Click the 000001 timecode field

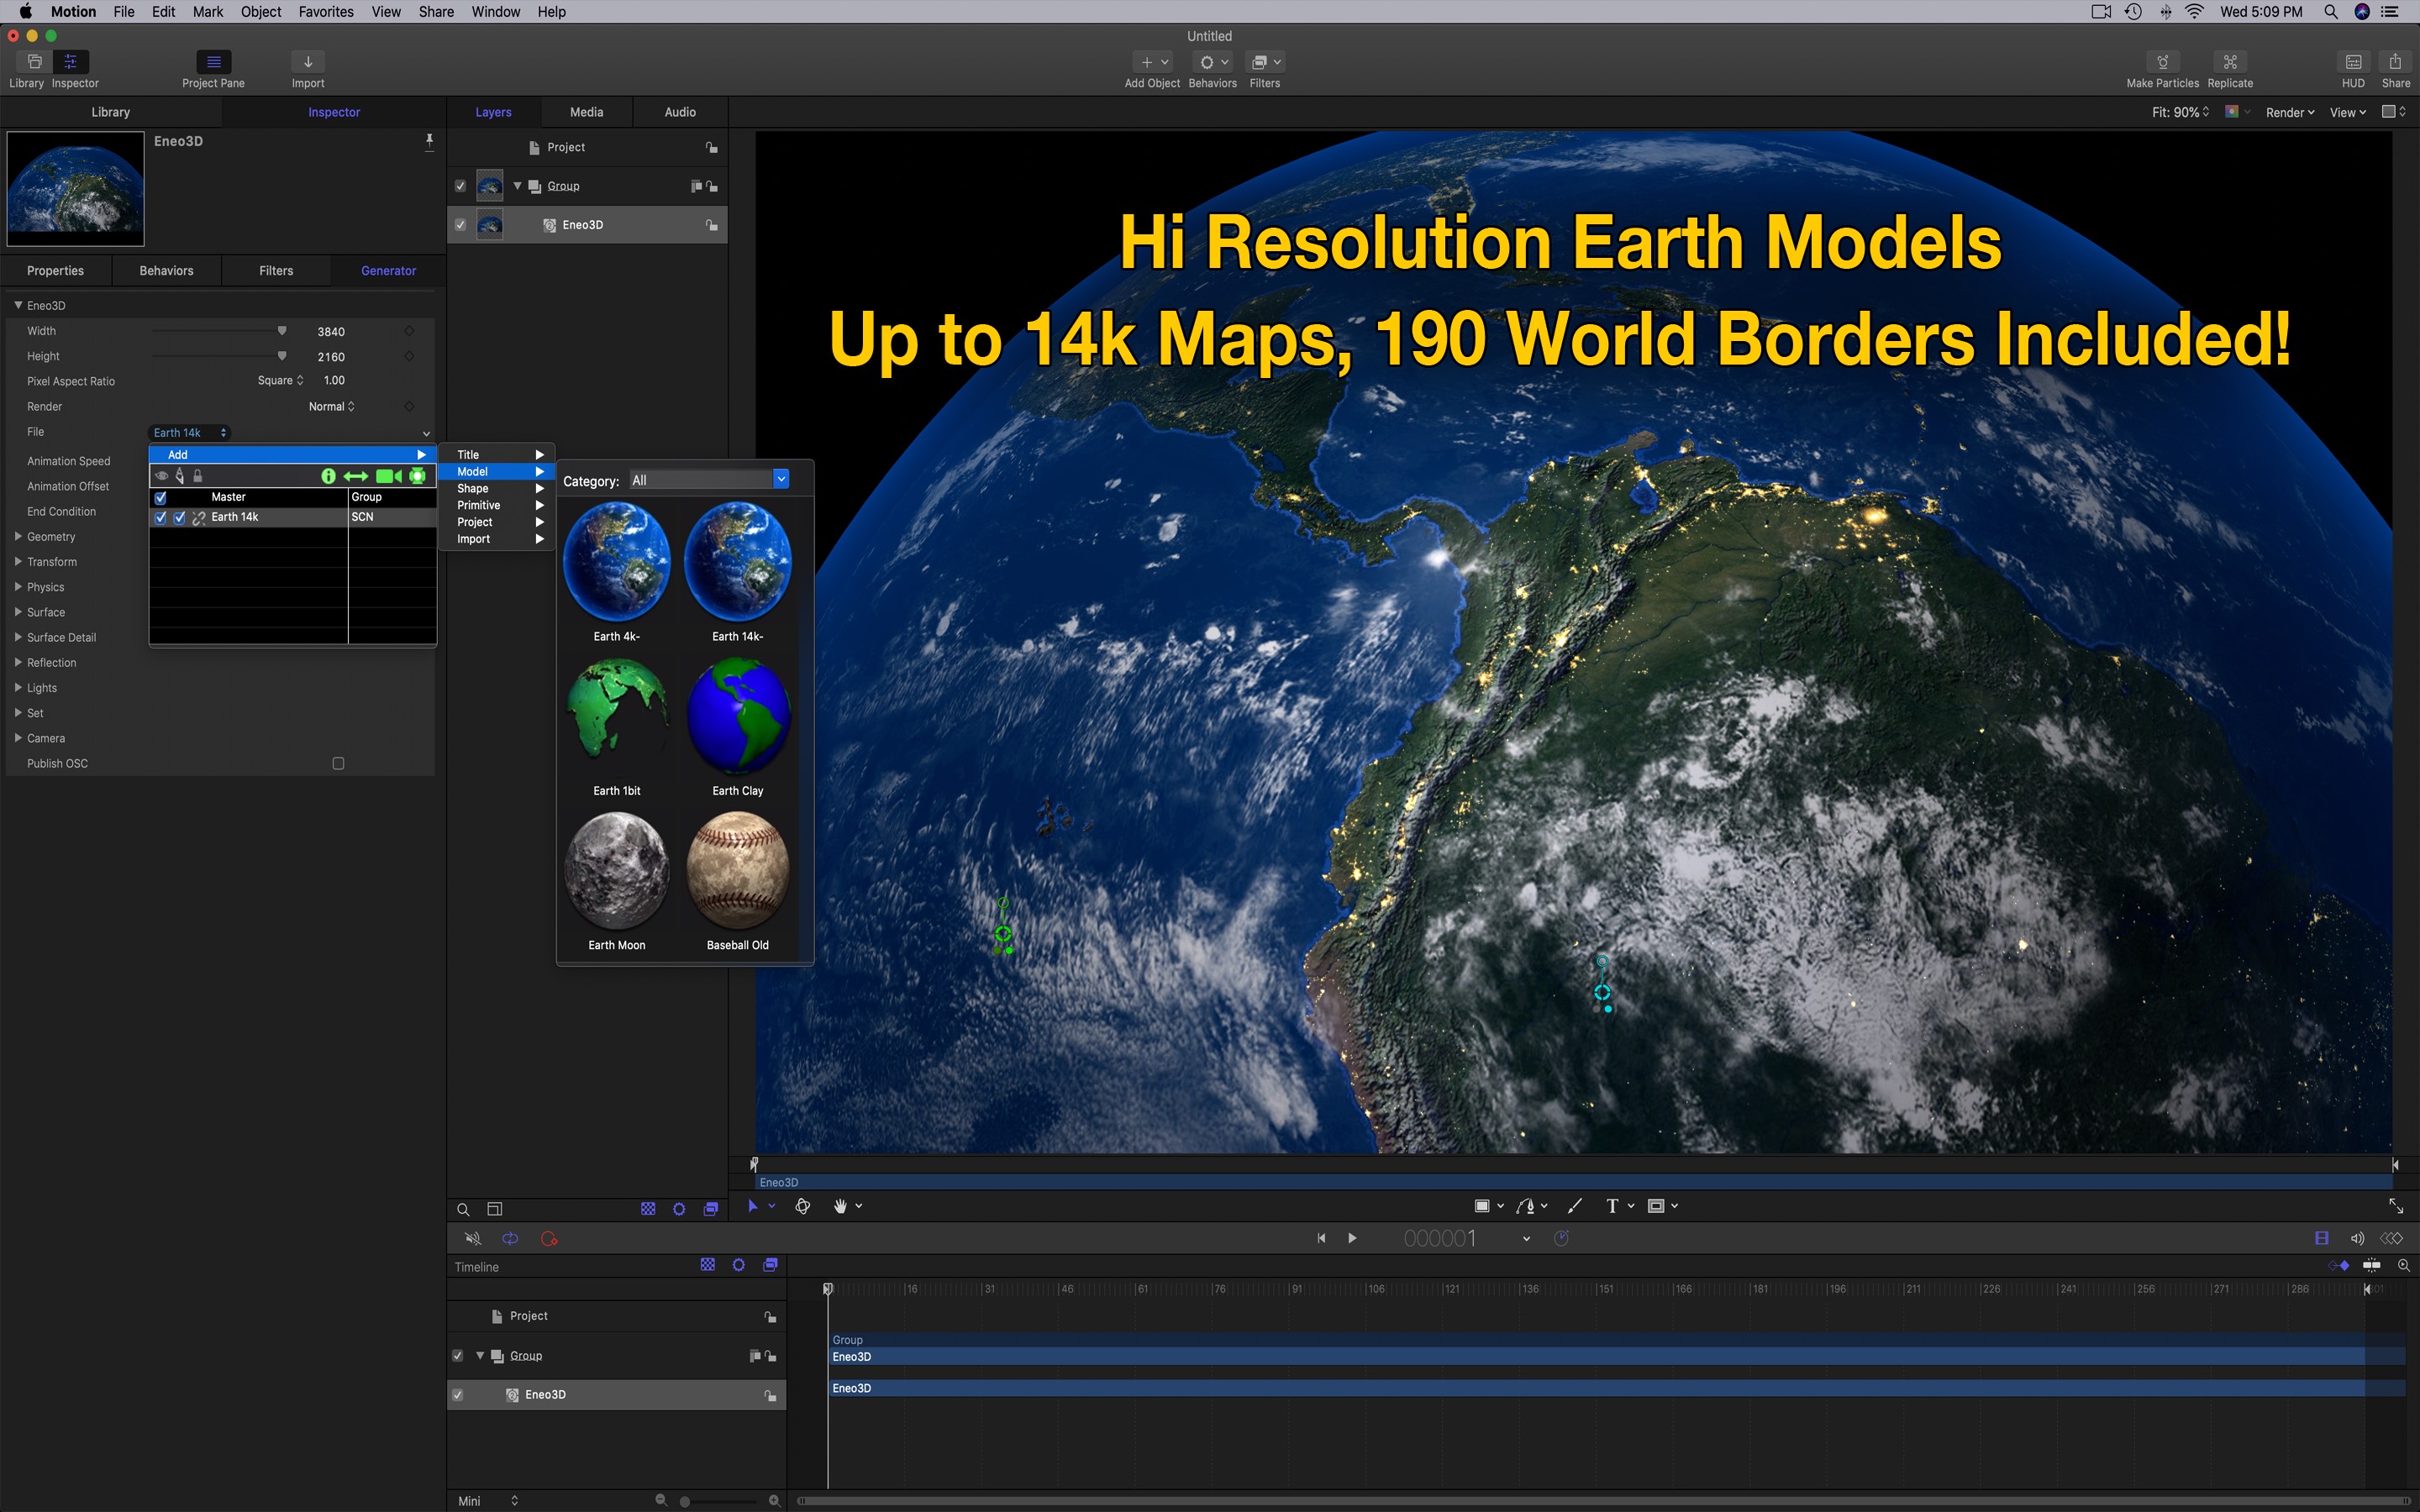(1439, 1238)
